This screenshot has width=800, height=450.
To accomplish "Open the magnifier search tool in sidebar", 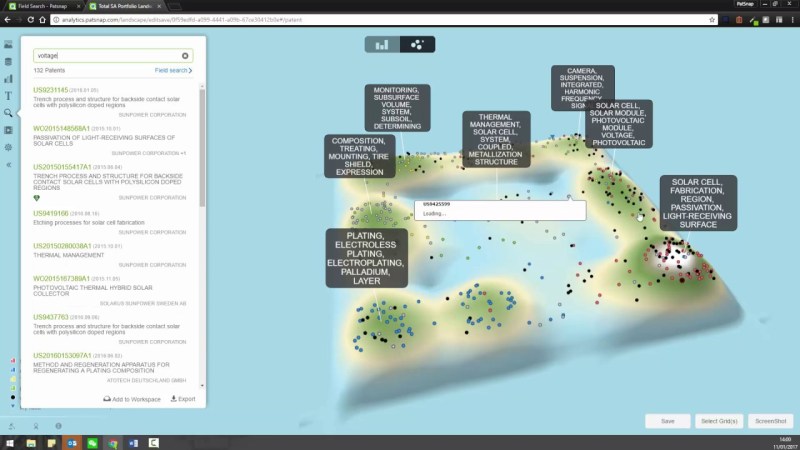I will coord(8,113).
